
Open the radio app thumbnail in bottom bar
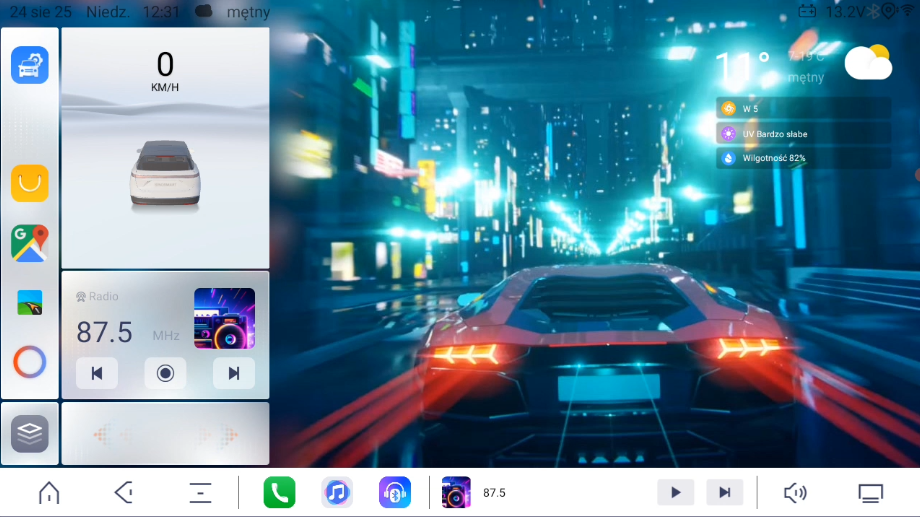coord(456,492)
